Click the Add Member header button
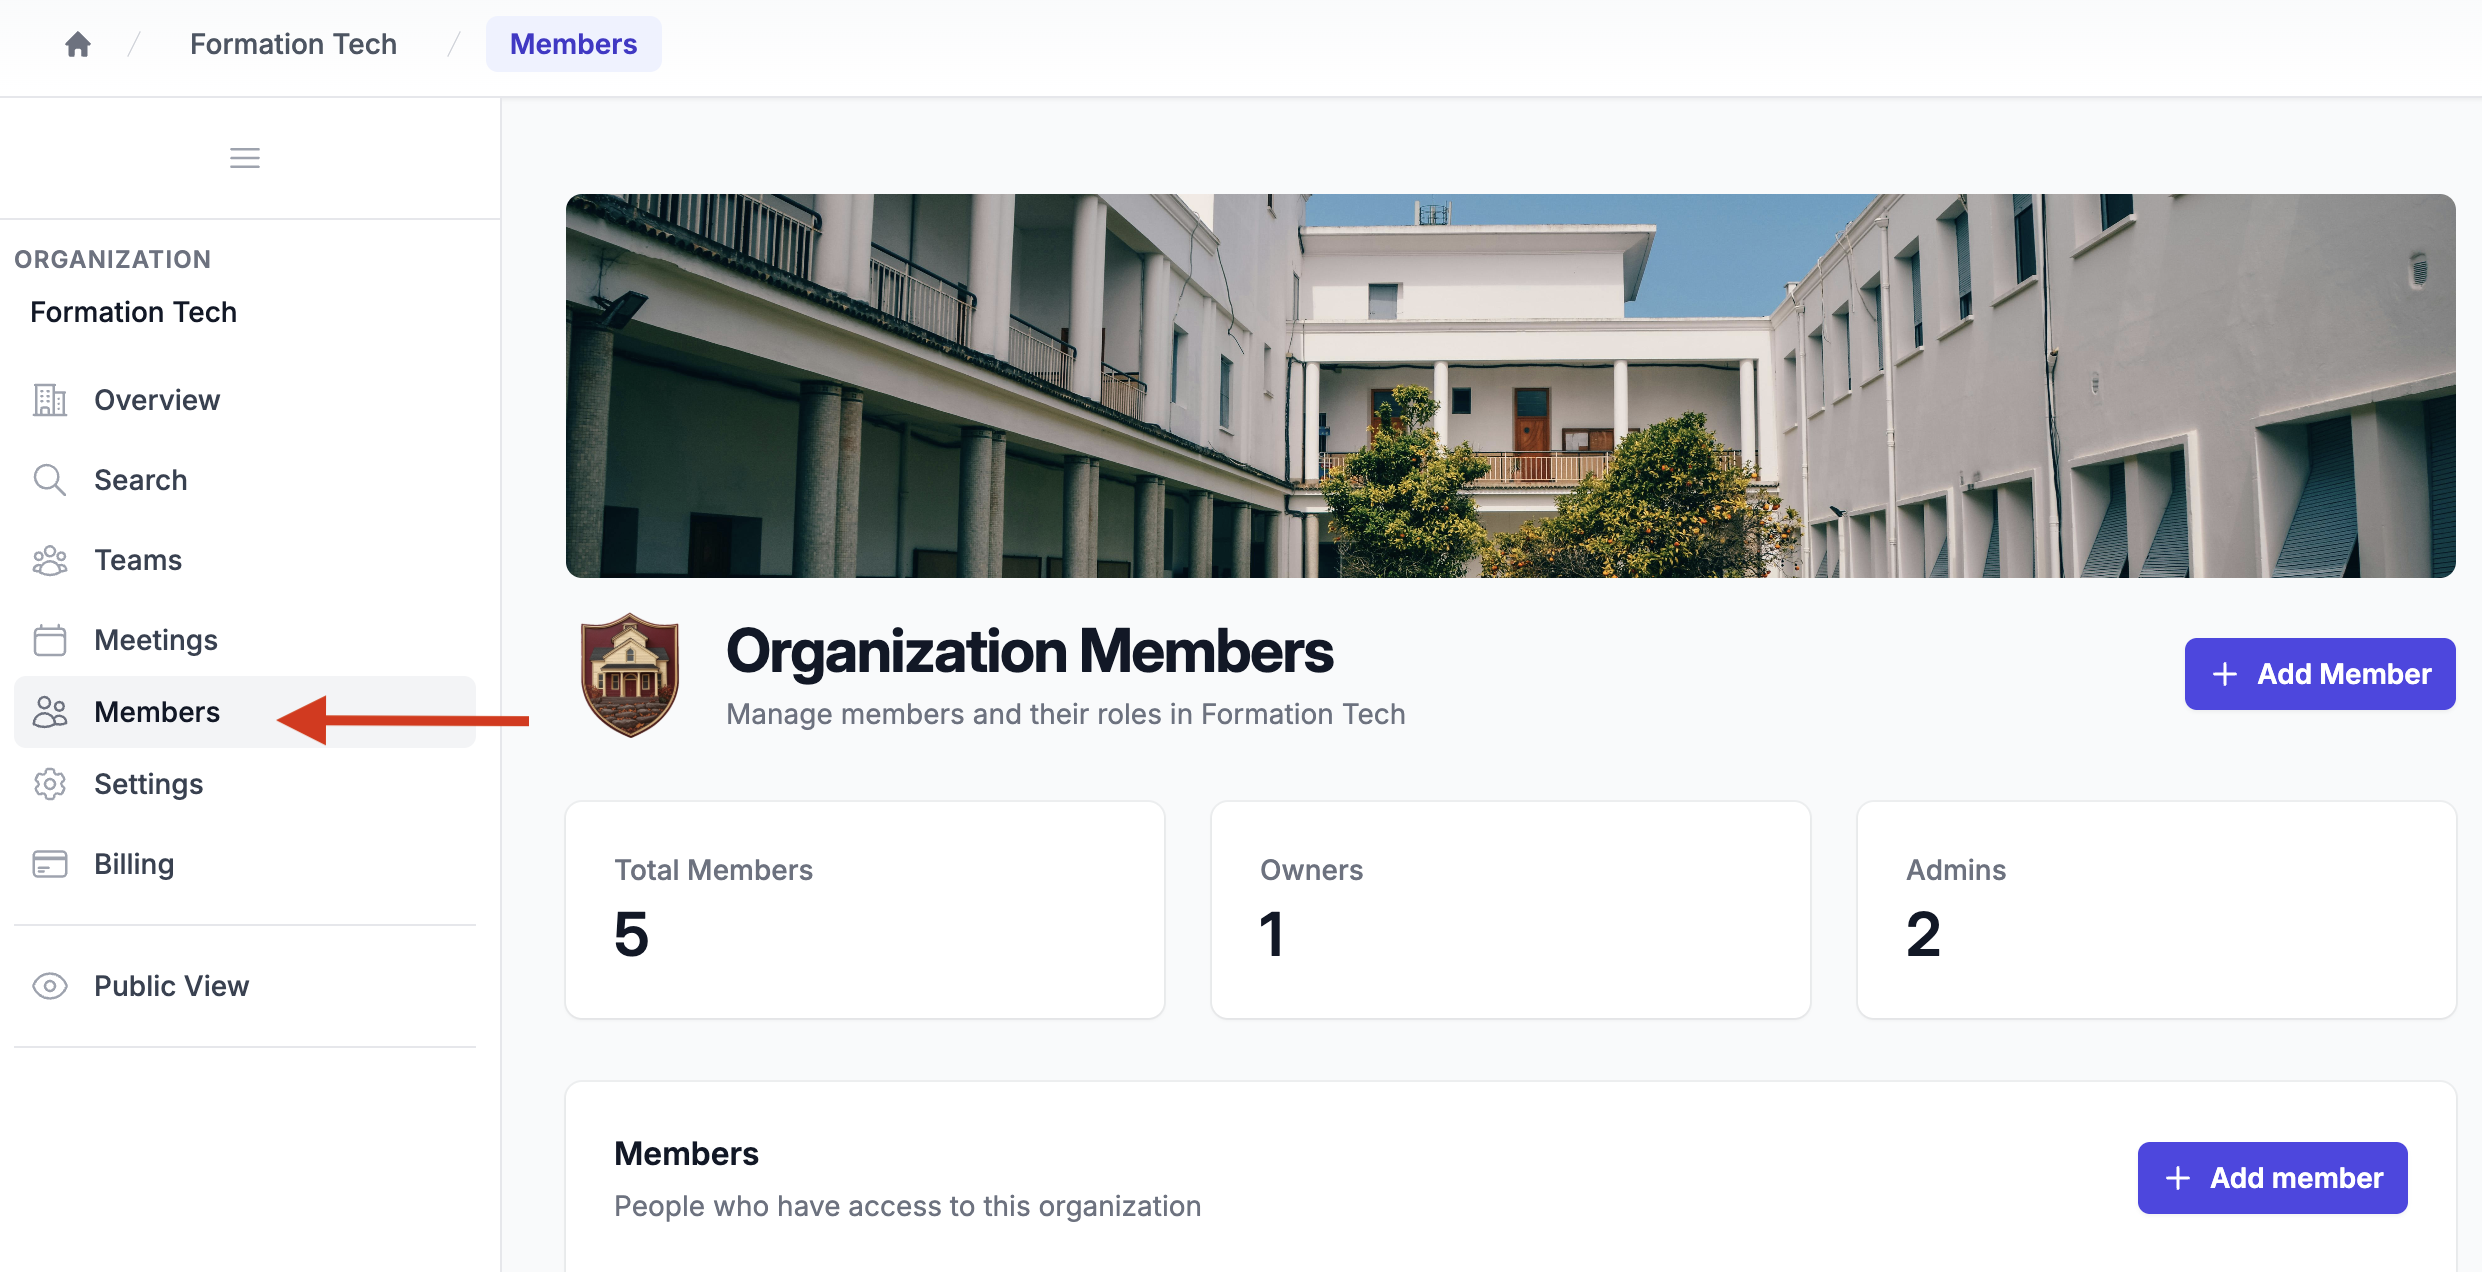Image resolution: width=2482 pixels, height=1272 pixels. point(2320,674)
